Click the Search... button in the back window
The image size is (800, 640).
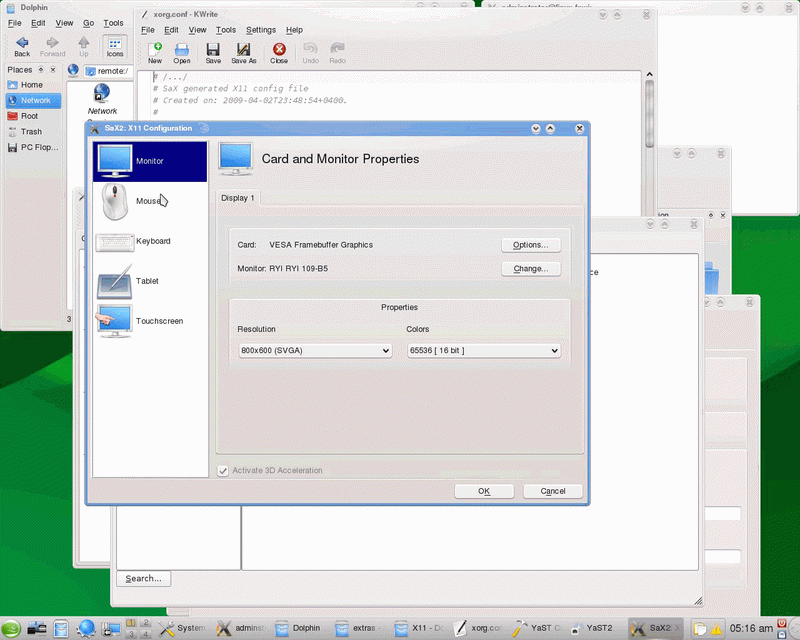coord(143,579)
